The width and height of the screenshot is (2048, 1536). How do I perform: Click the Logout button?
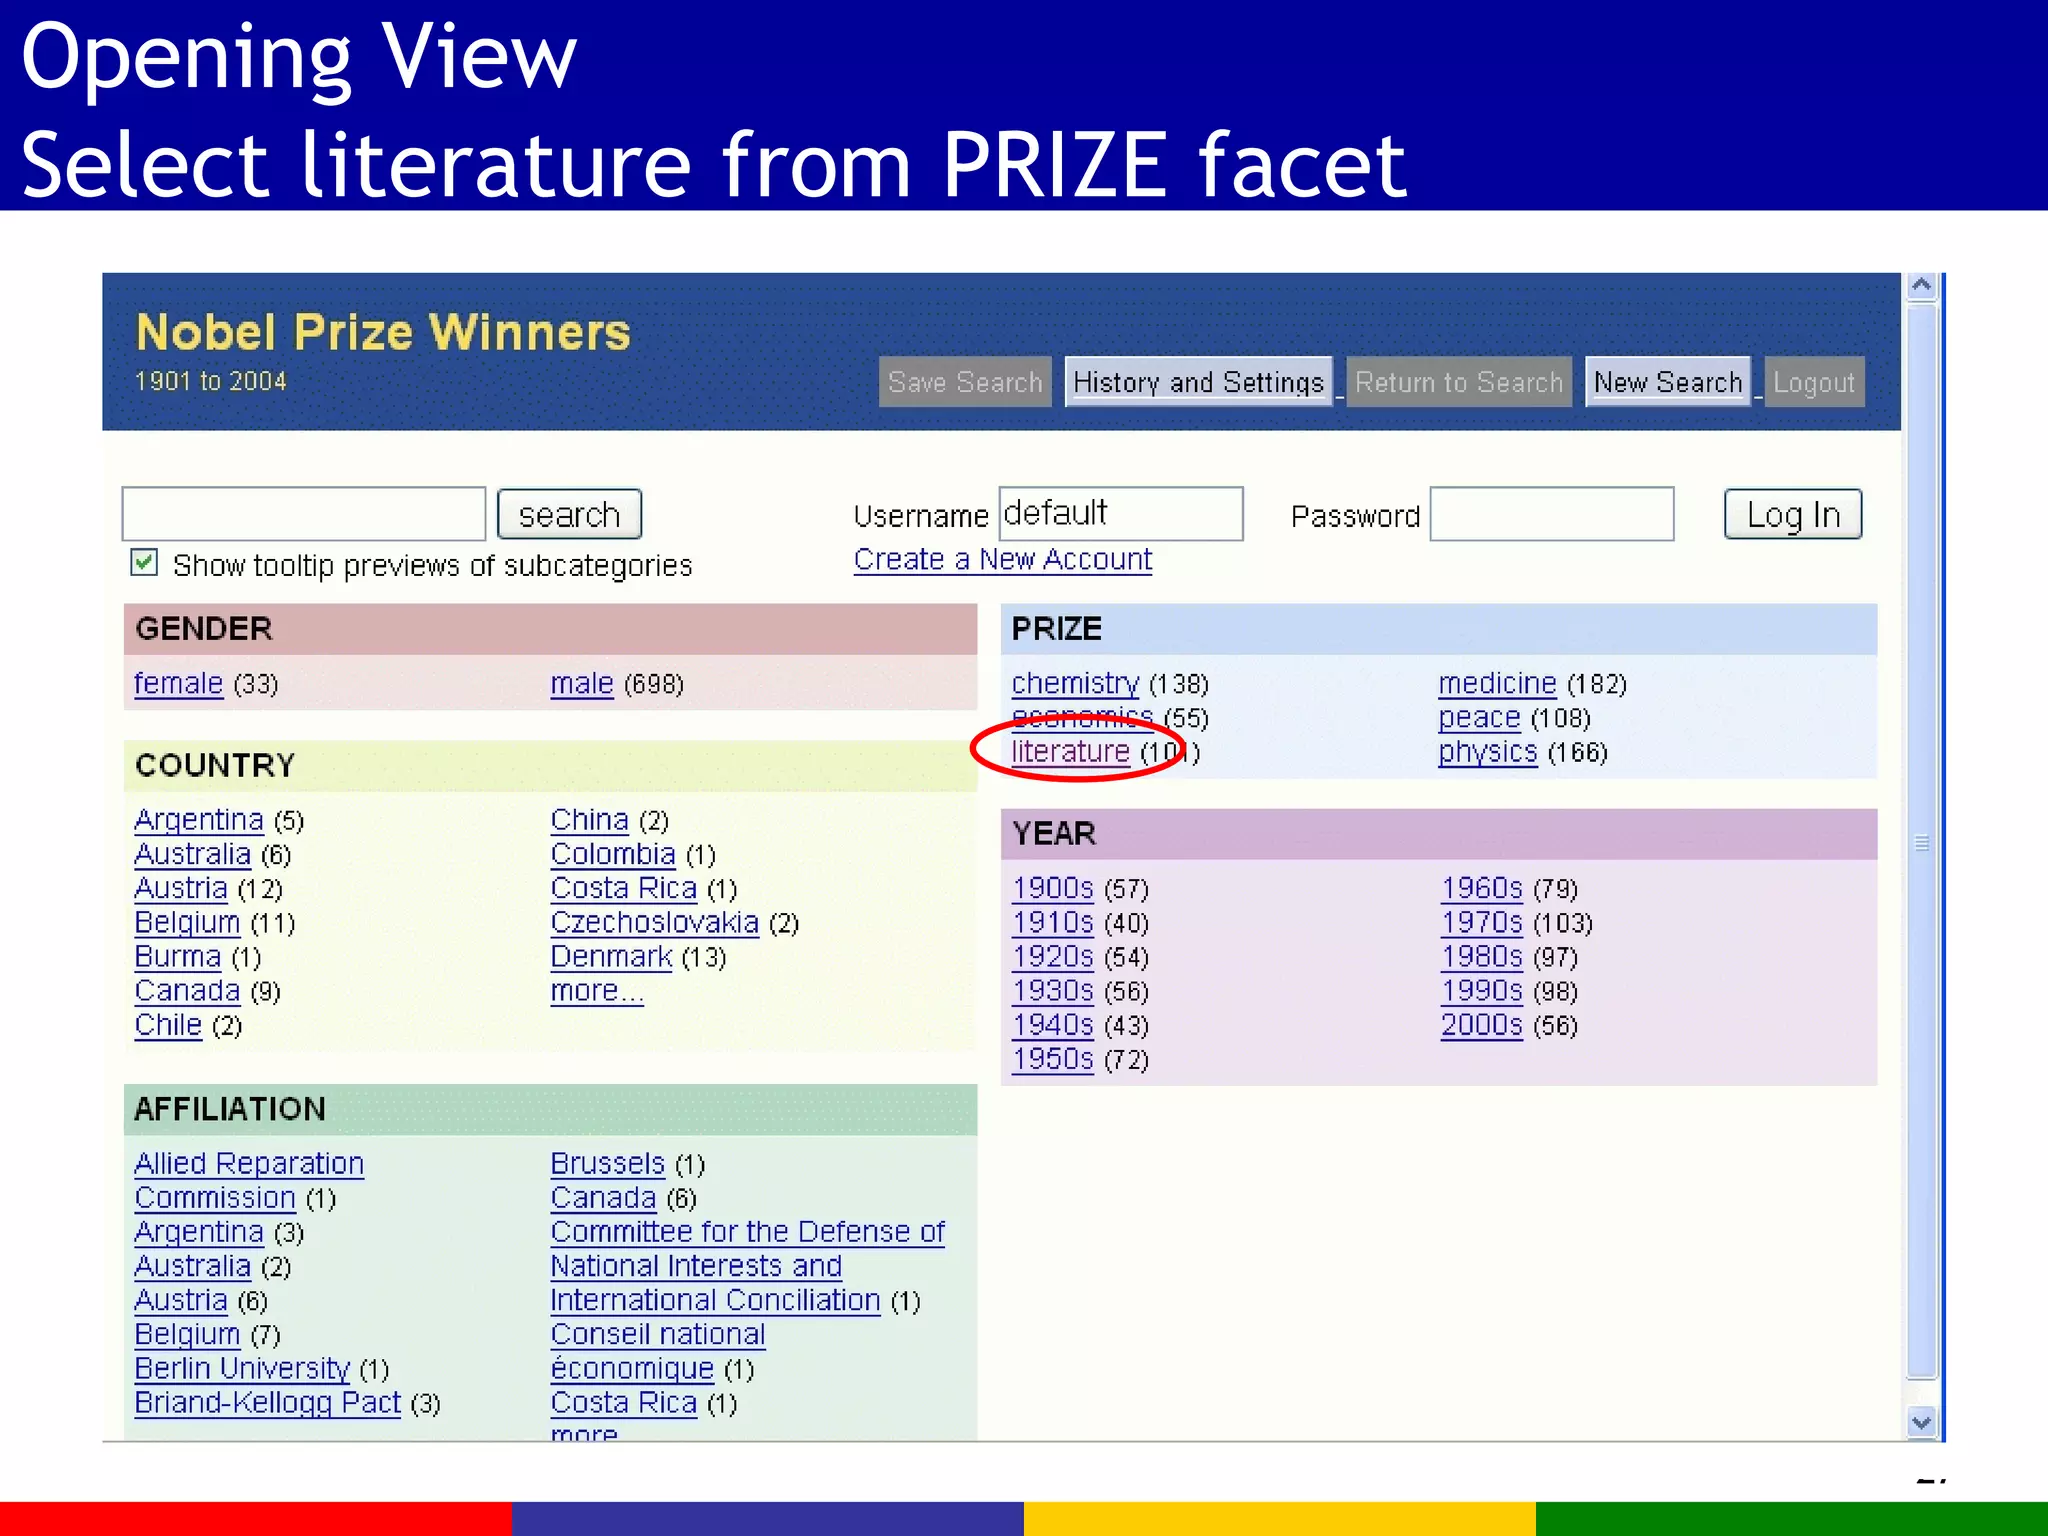[1814, 382]
